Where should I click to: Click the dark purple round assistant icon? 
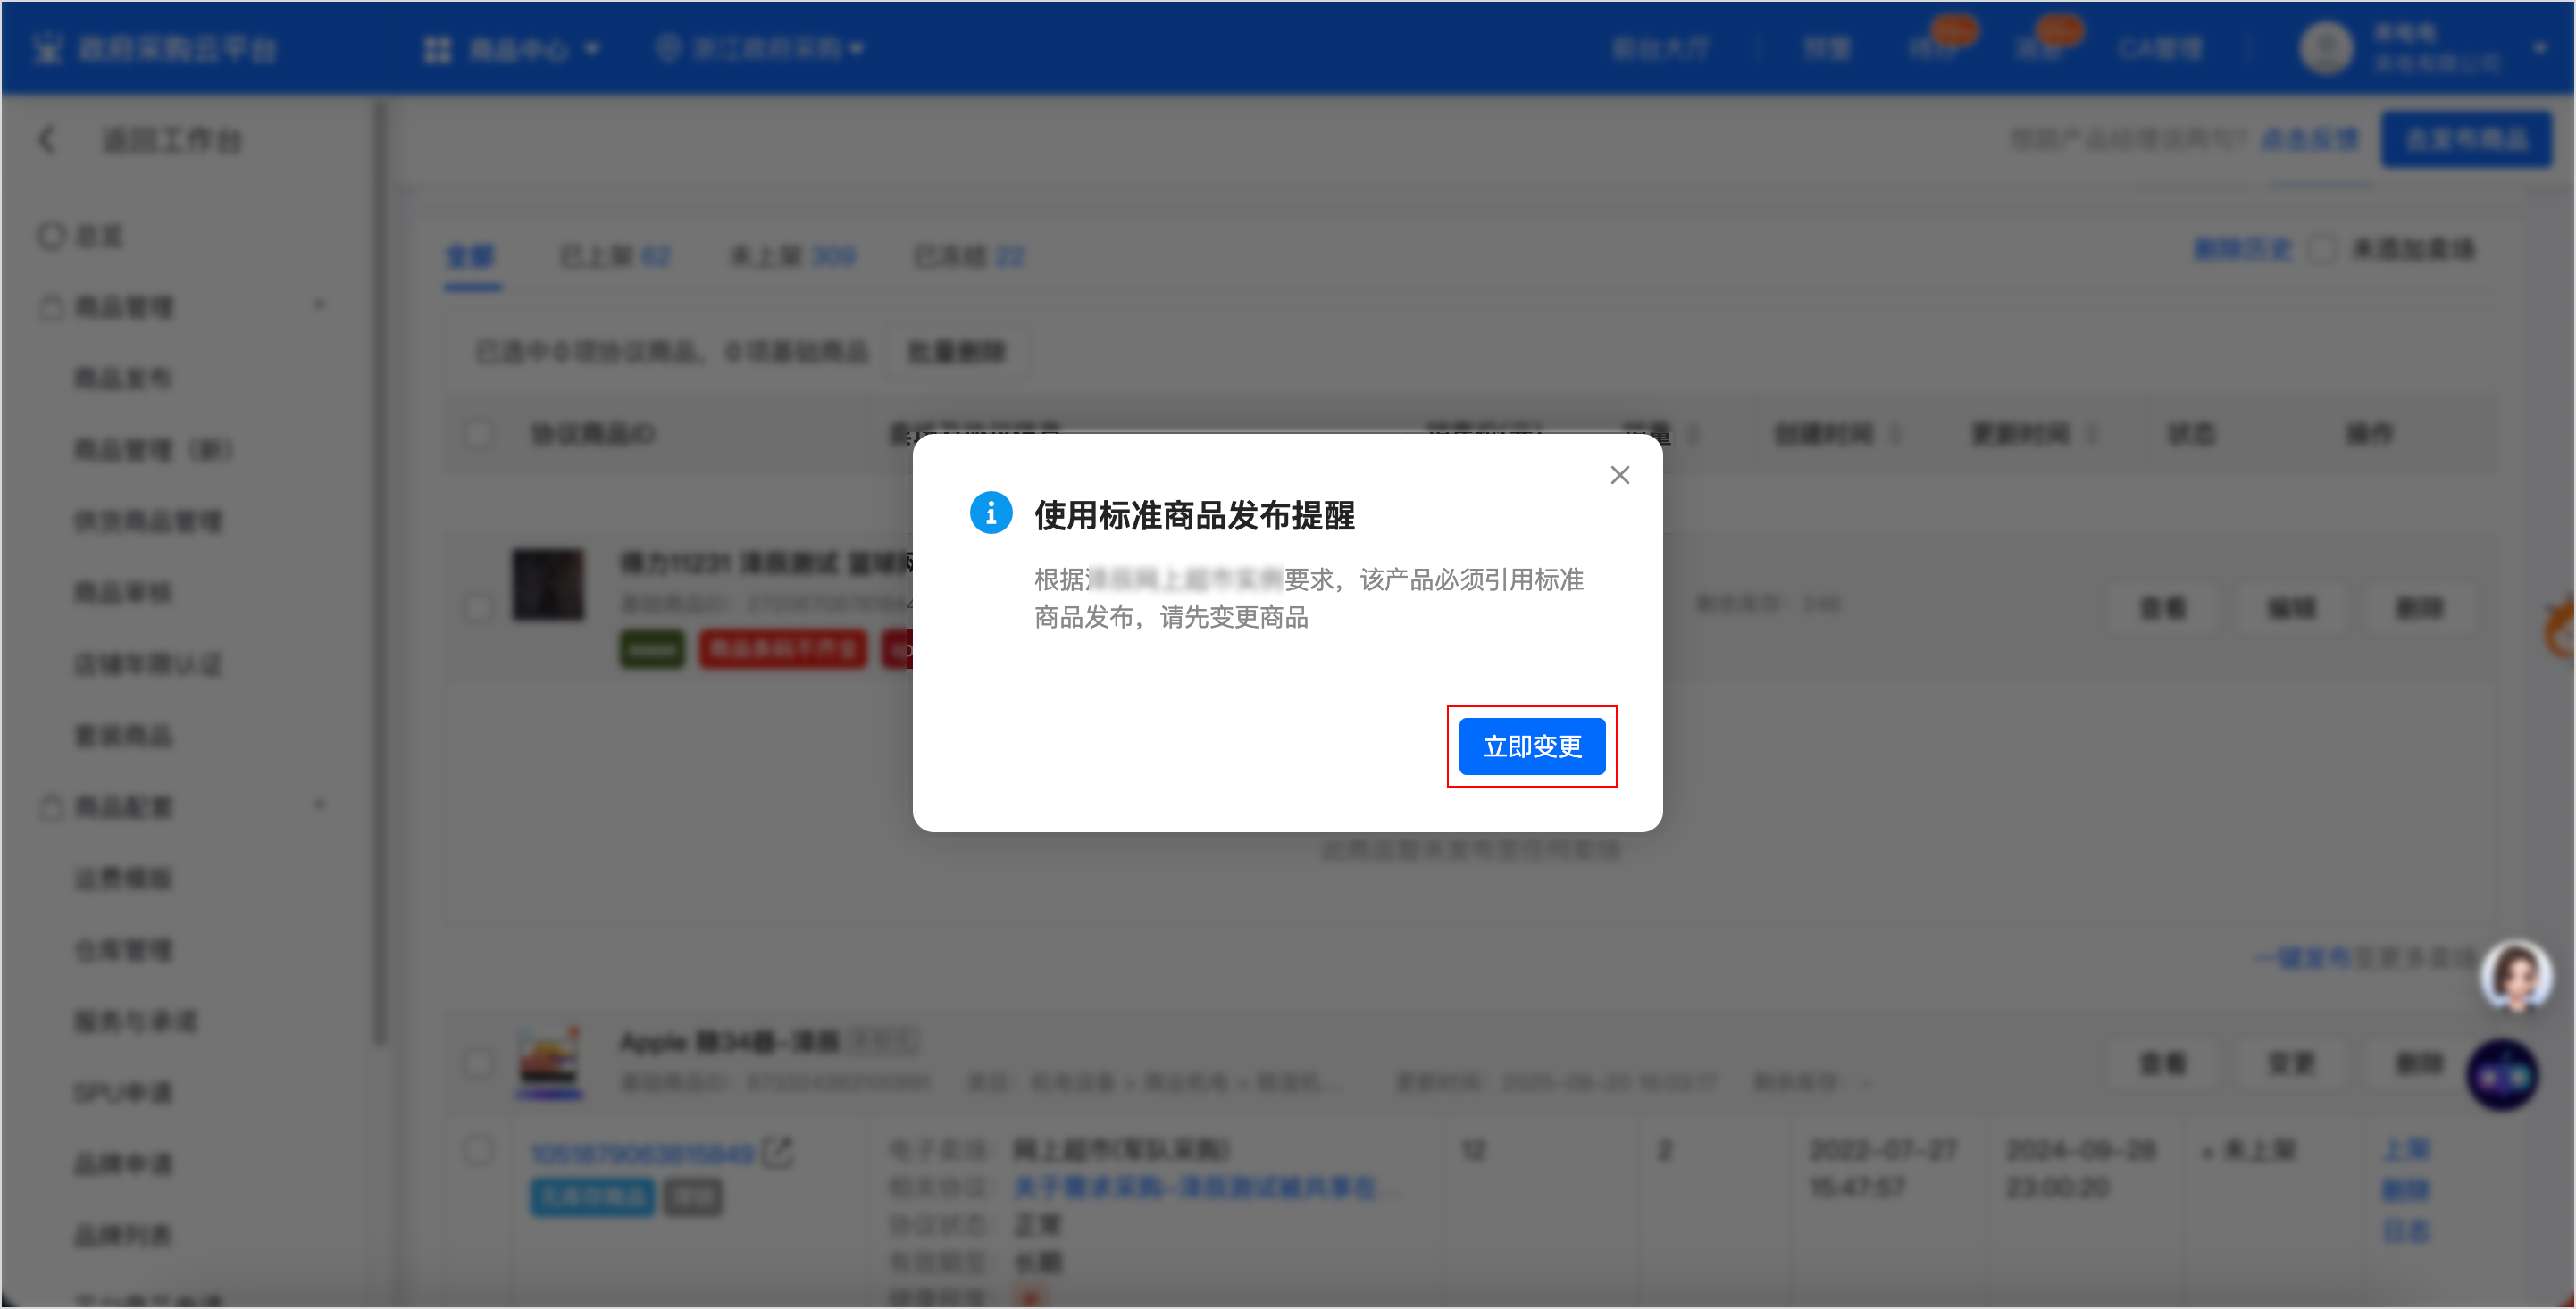click(x=2502, y=1075)
